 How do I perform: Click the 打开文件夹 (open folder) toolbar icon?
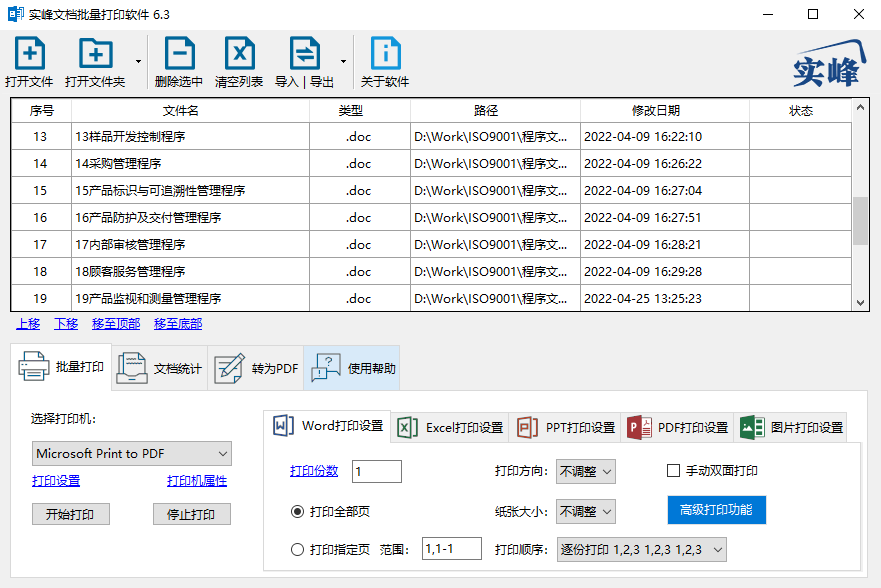(96, 53)
